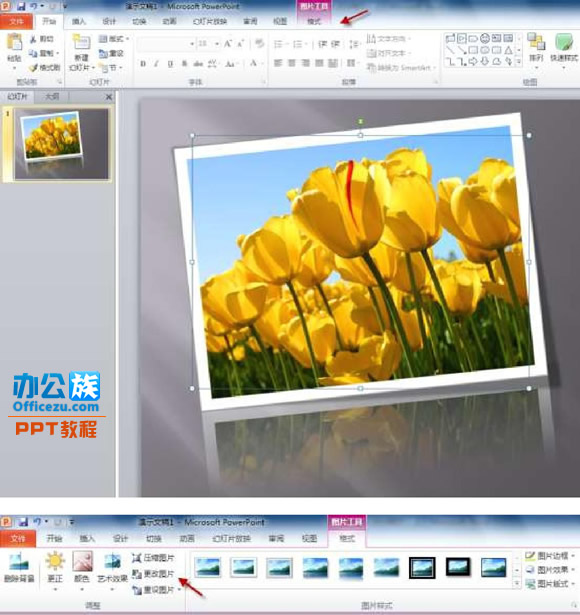The height and width of the screenshot is (615, 580).
Task: Toggle Underline formatting in top ribbon
Action: point(170,64)
